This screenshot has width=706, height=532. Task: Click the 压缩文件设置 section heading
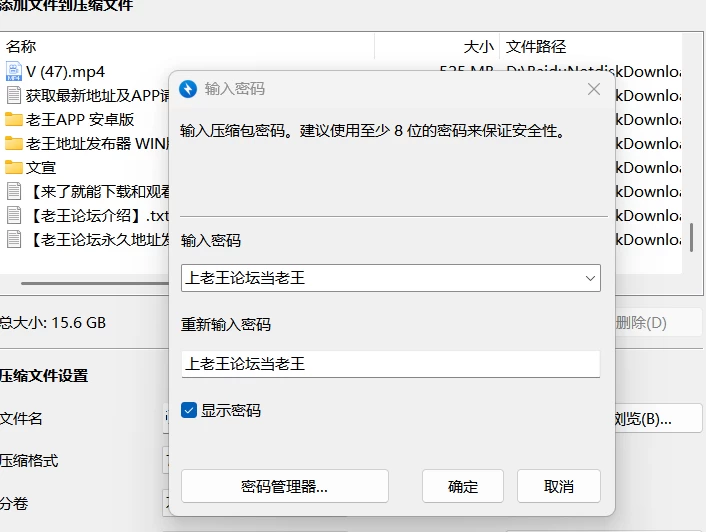(44, 376)
